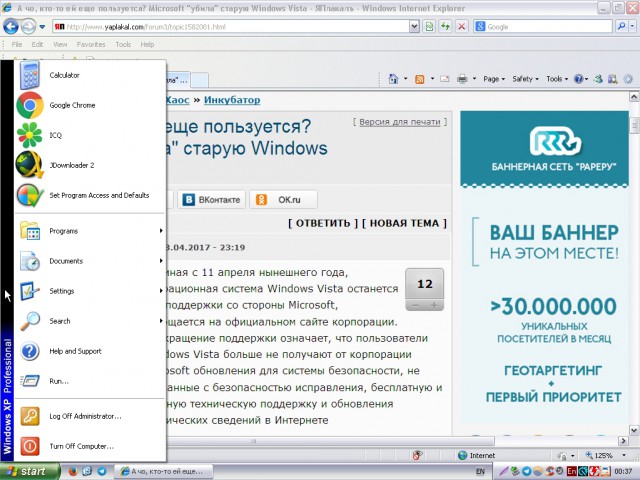Expand the Settings submenu
Screen dimensions: 640x480
coord(90,291)
